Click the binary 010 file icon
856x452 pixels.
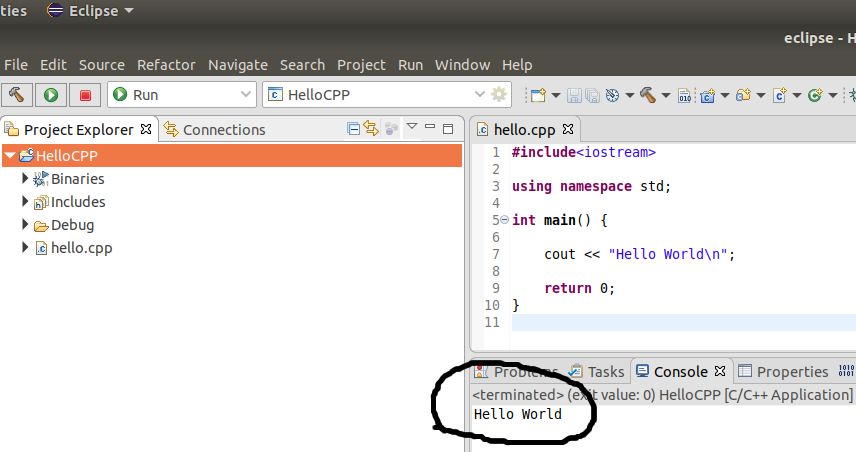tap(685, 96)
